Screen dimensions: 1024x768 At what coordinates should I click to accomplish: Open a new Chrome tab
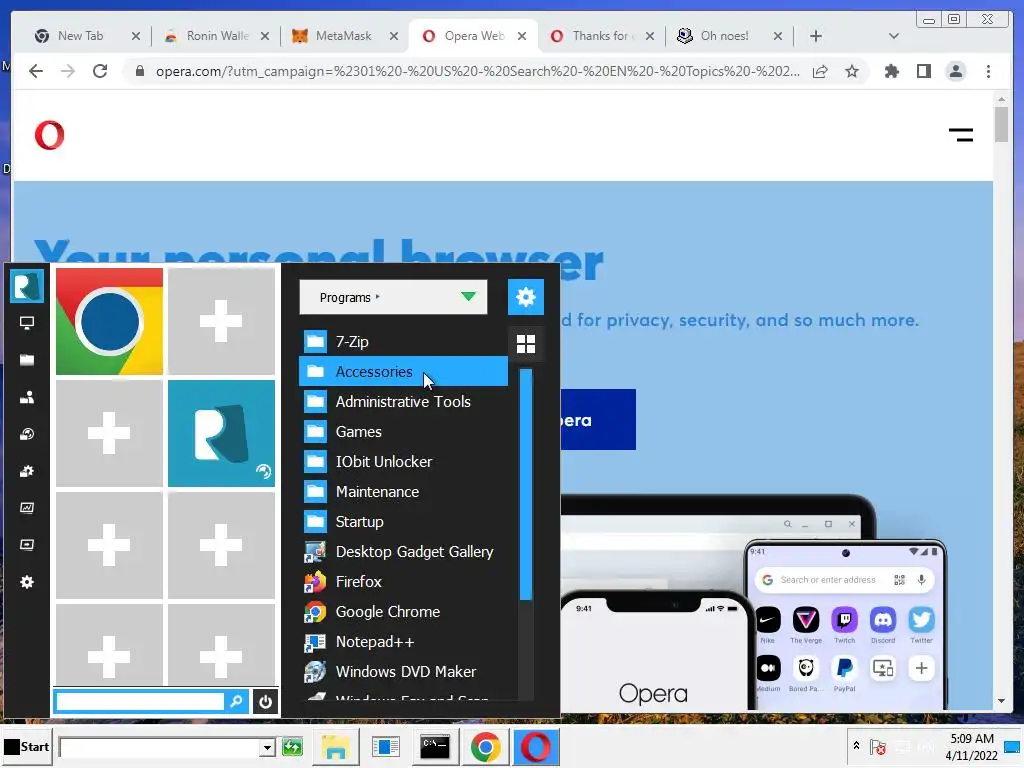coord(816,36)
